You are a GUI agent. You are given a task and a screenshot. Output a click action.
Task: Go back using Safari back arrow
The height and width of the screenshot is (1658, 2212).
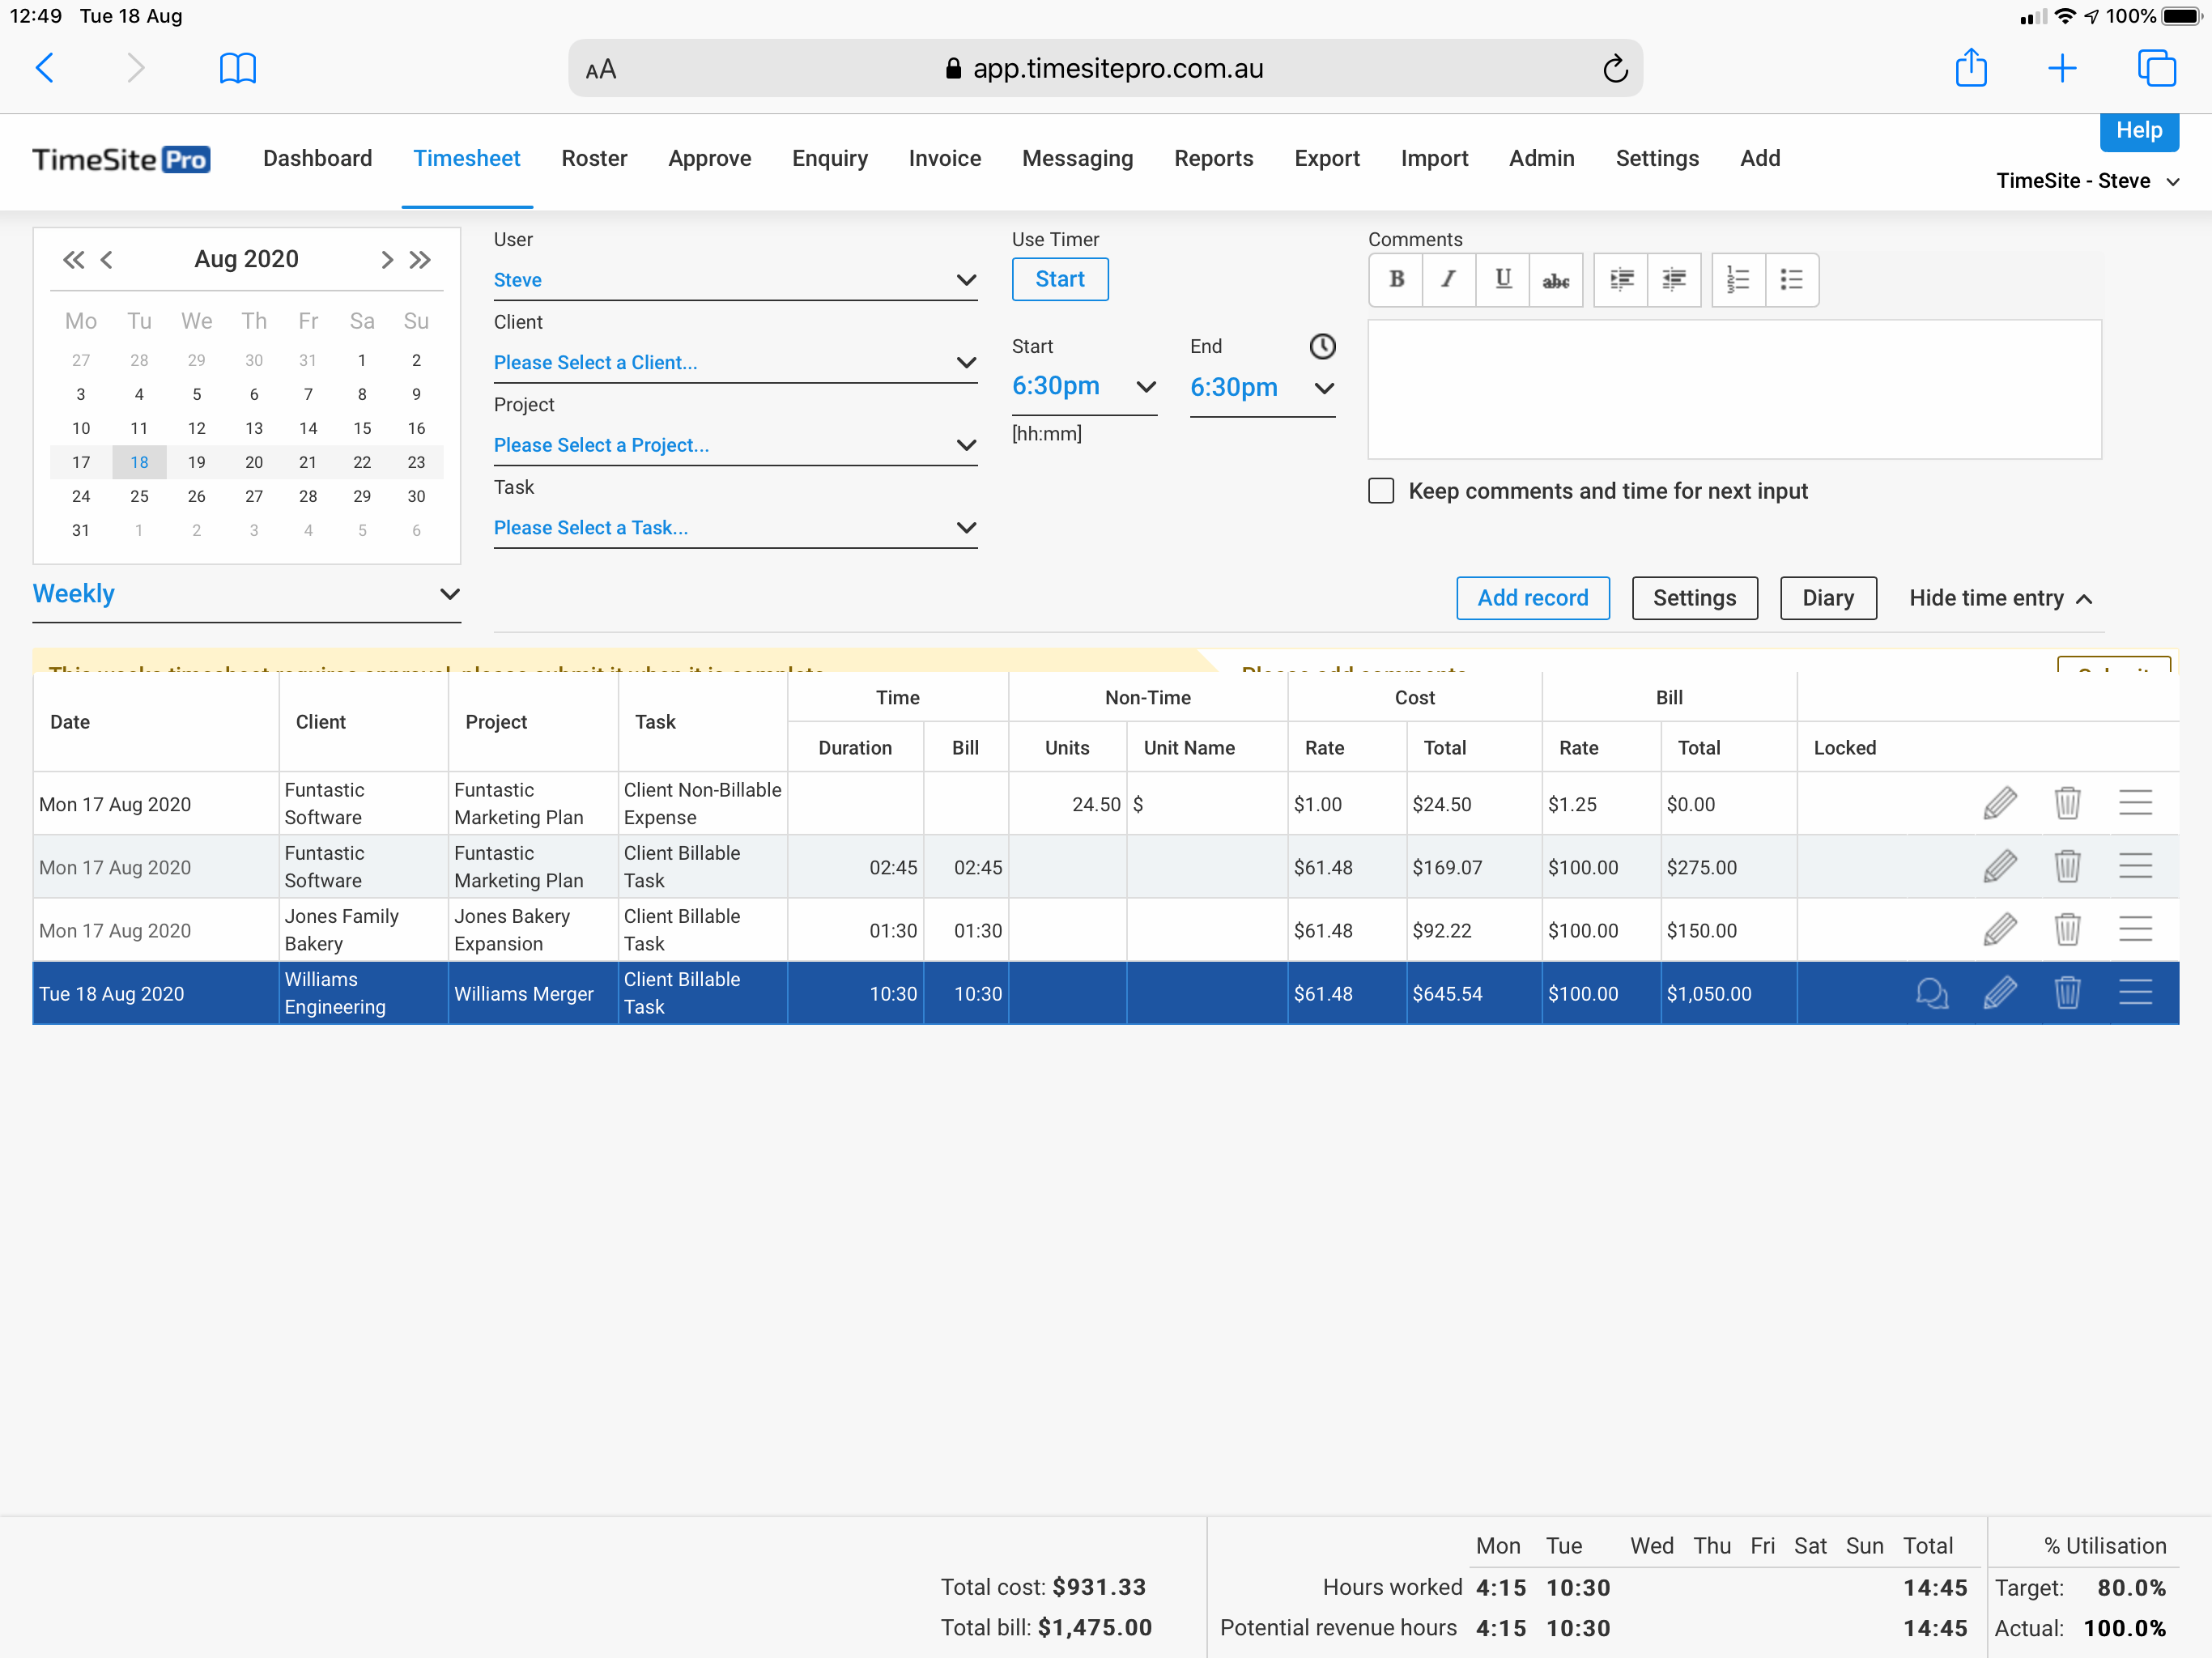tap(45, 68)
